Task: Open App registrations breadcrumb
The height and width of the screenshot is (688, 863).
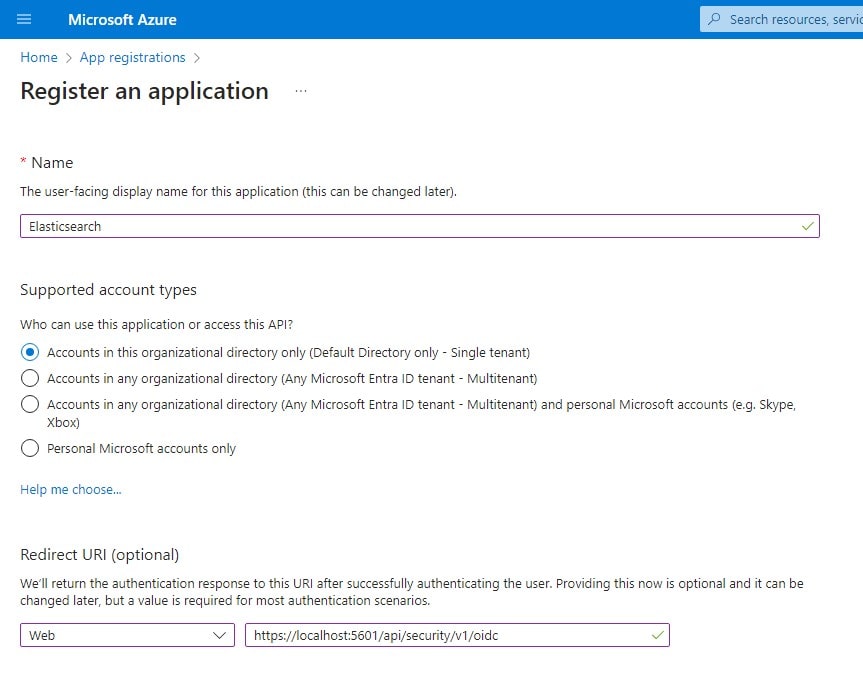Action: pyautogui.click(x=133, y=57)
